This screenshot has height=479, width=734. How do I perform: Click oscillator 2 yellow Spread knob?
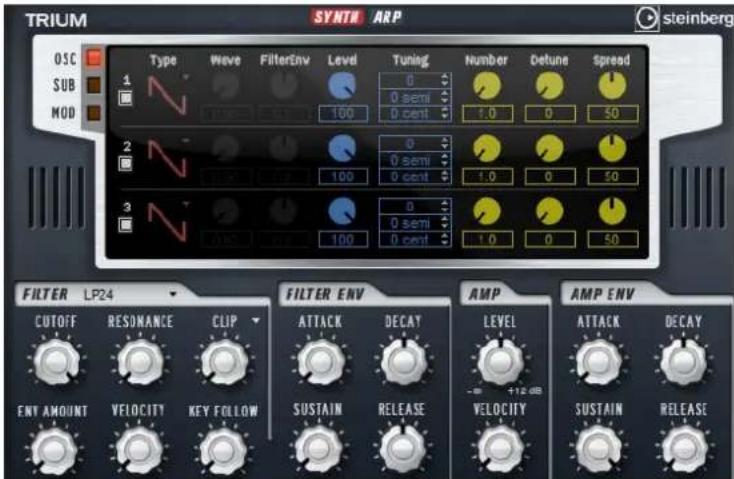pyautogui.click(x=612, y=149)
